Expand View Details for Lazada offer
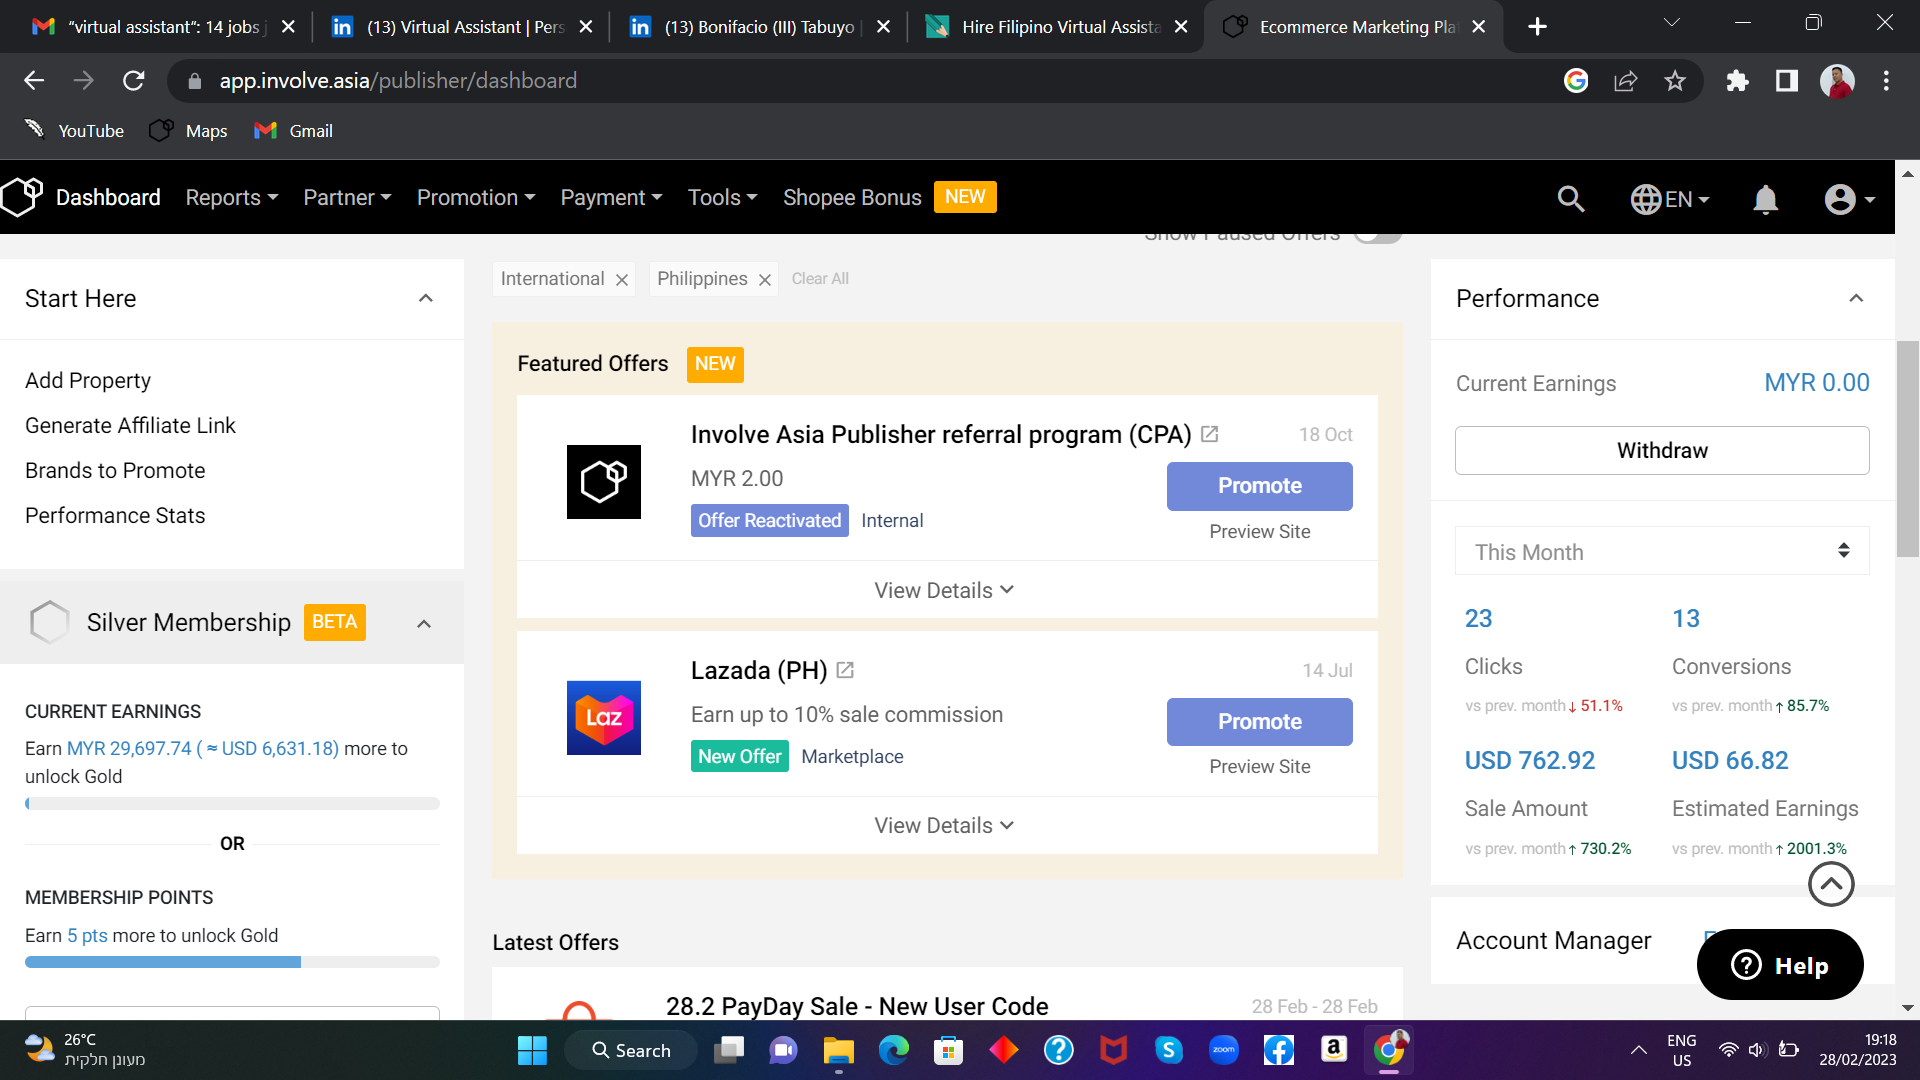1920x1080 pixels. (945, 825)
